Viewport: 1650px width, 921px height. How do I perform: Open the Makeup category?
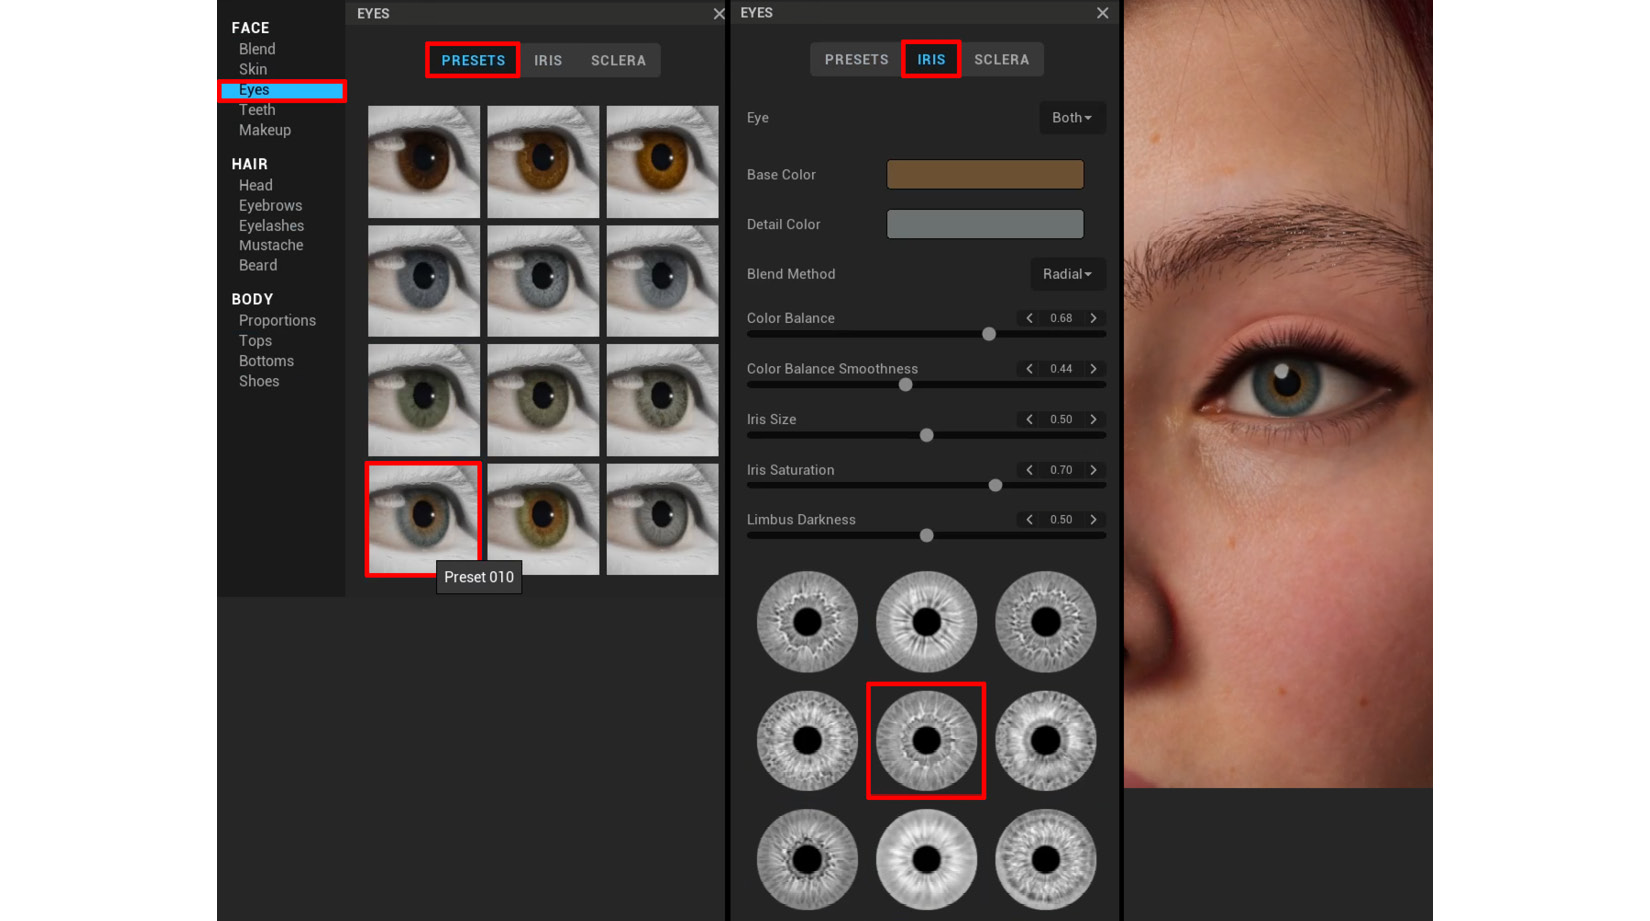(265, 130)
